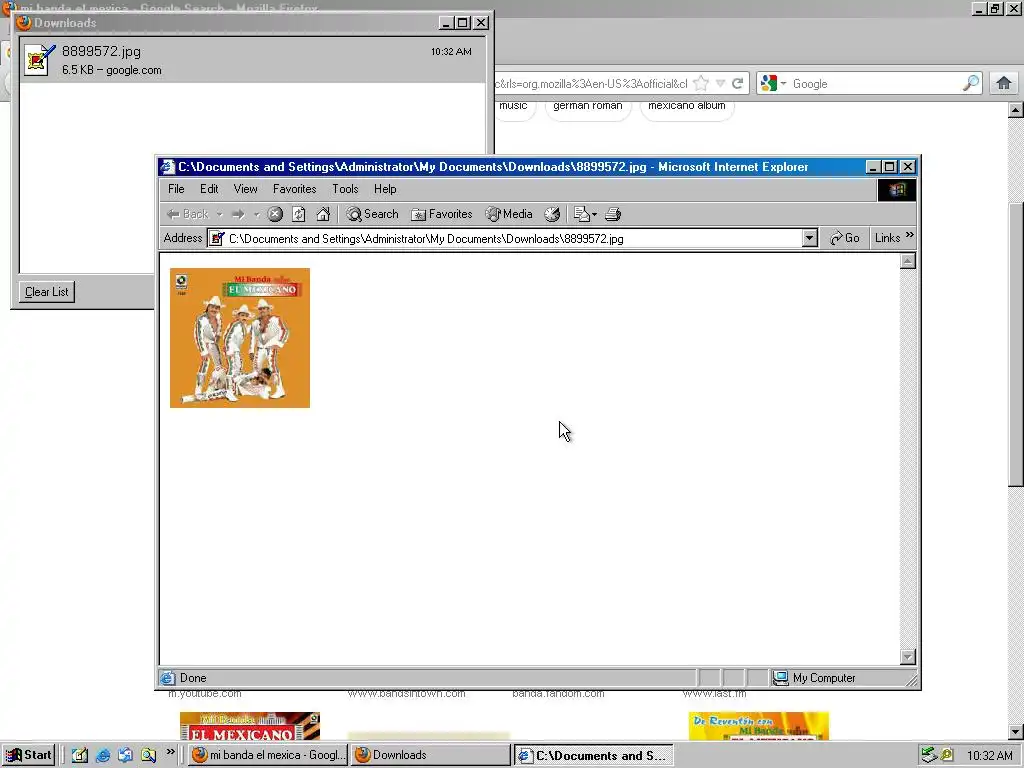The width and height of the screenshot is (1024, 768).
Task: Click the 'music' suggestion chip
Action: tap(515, 108)
